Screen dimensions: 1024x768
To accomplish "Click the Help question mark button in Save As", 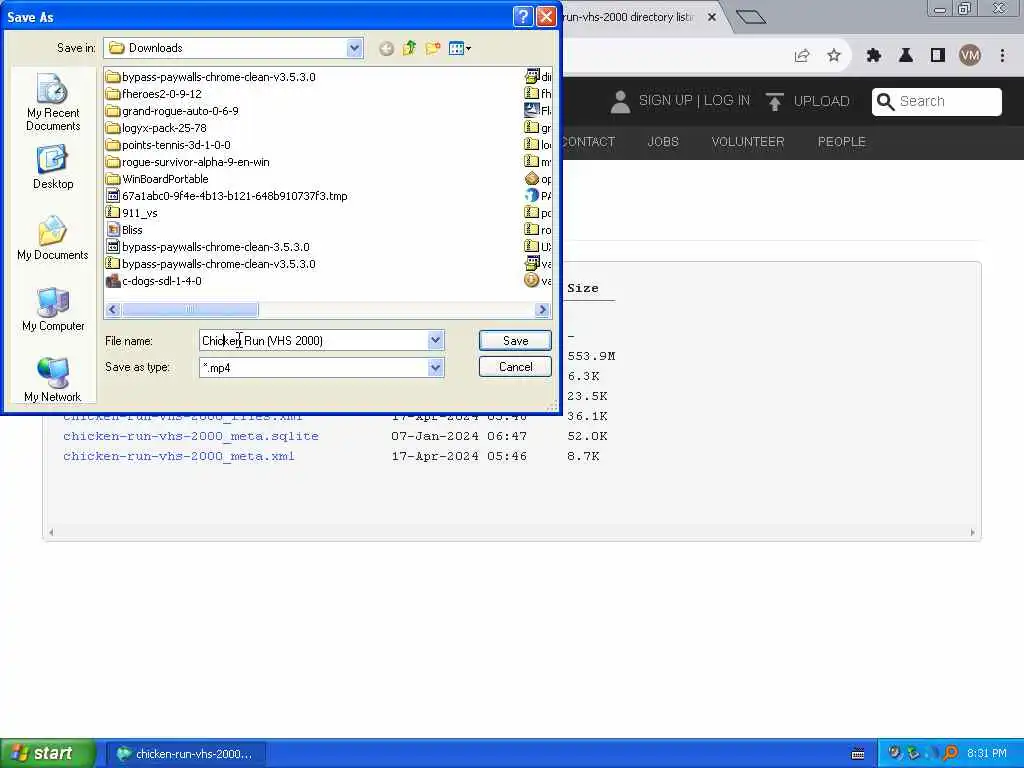I will tap(523, 16).
